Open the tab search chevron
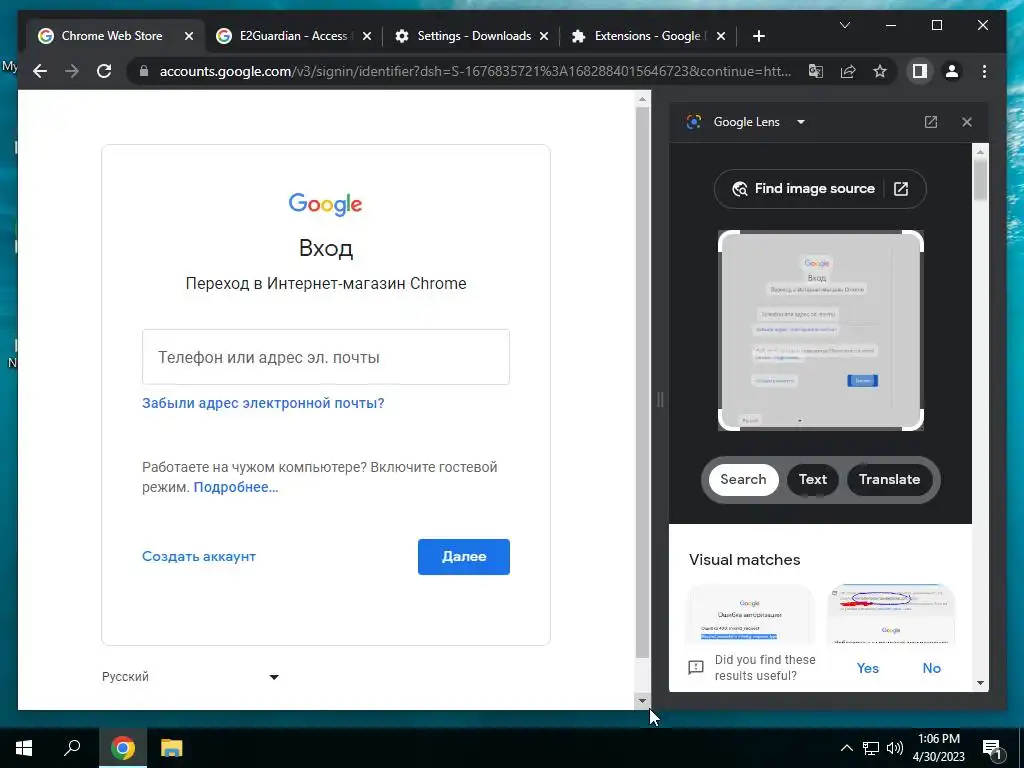 (844, 25)
